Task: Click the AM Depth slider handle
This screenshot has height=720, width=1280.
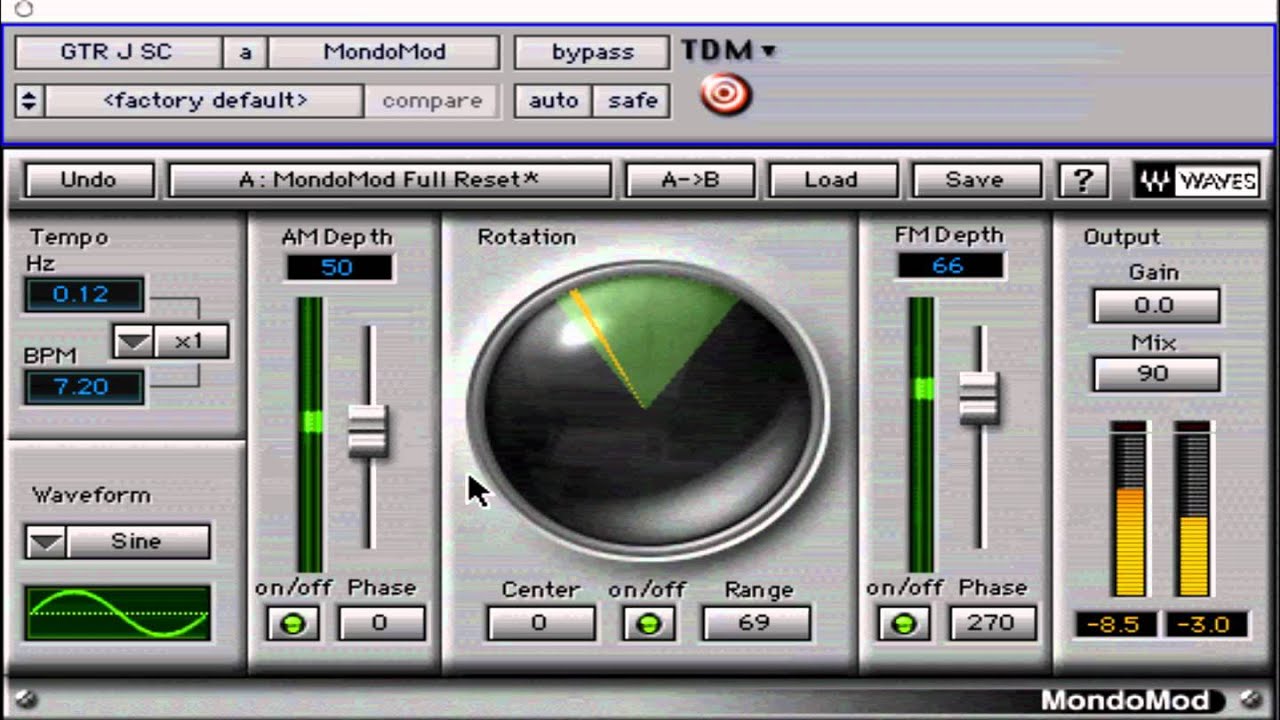Action: click(368, 431)
